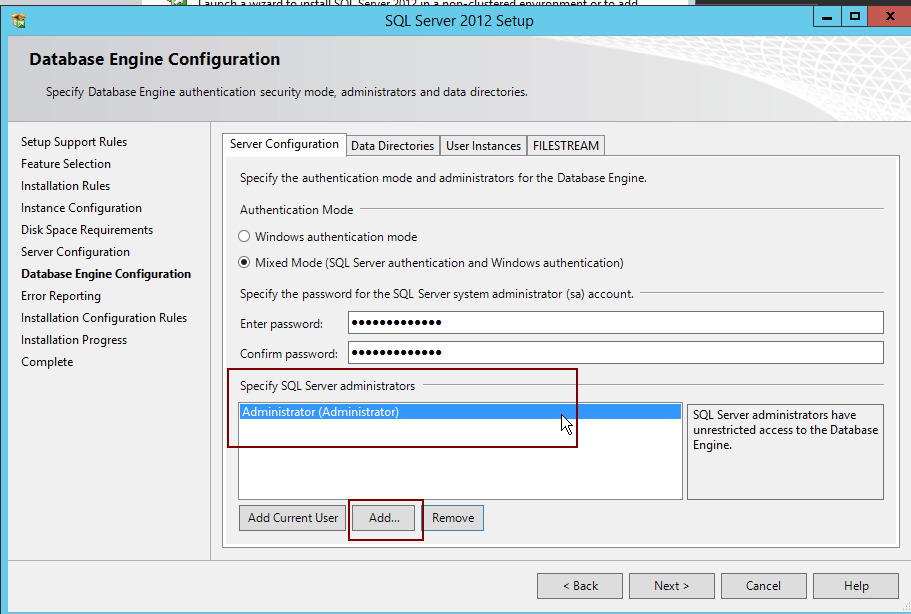
Task: Click the SQL Server Setup title bar icon
Action: tap(18, 20)
